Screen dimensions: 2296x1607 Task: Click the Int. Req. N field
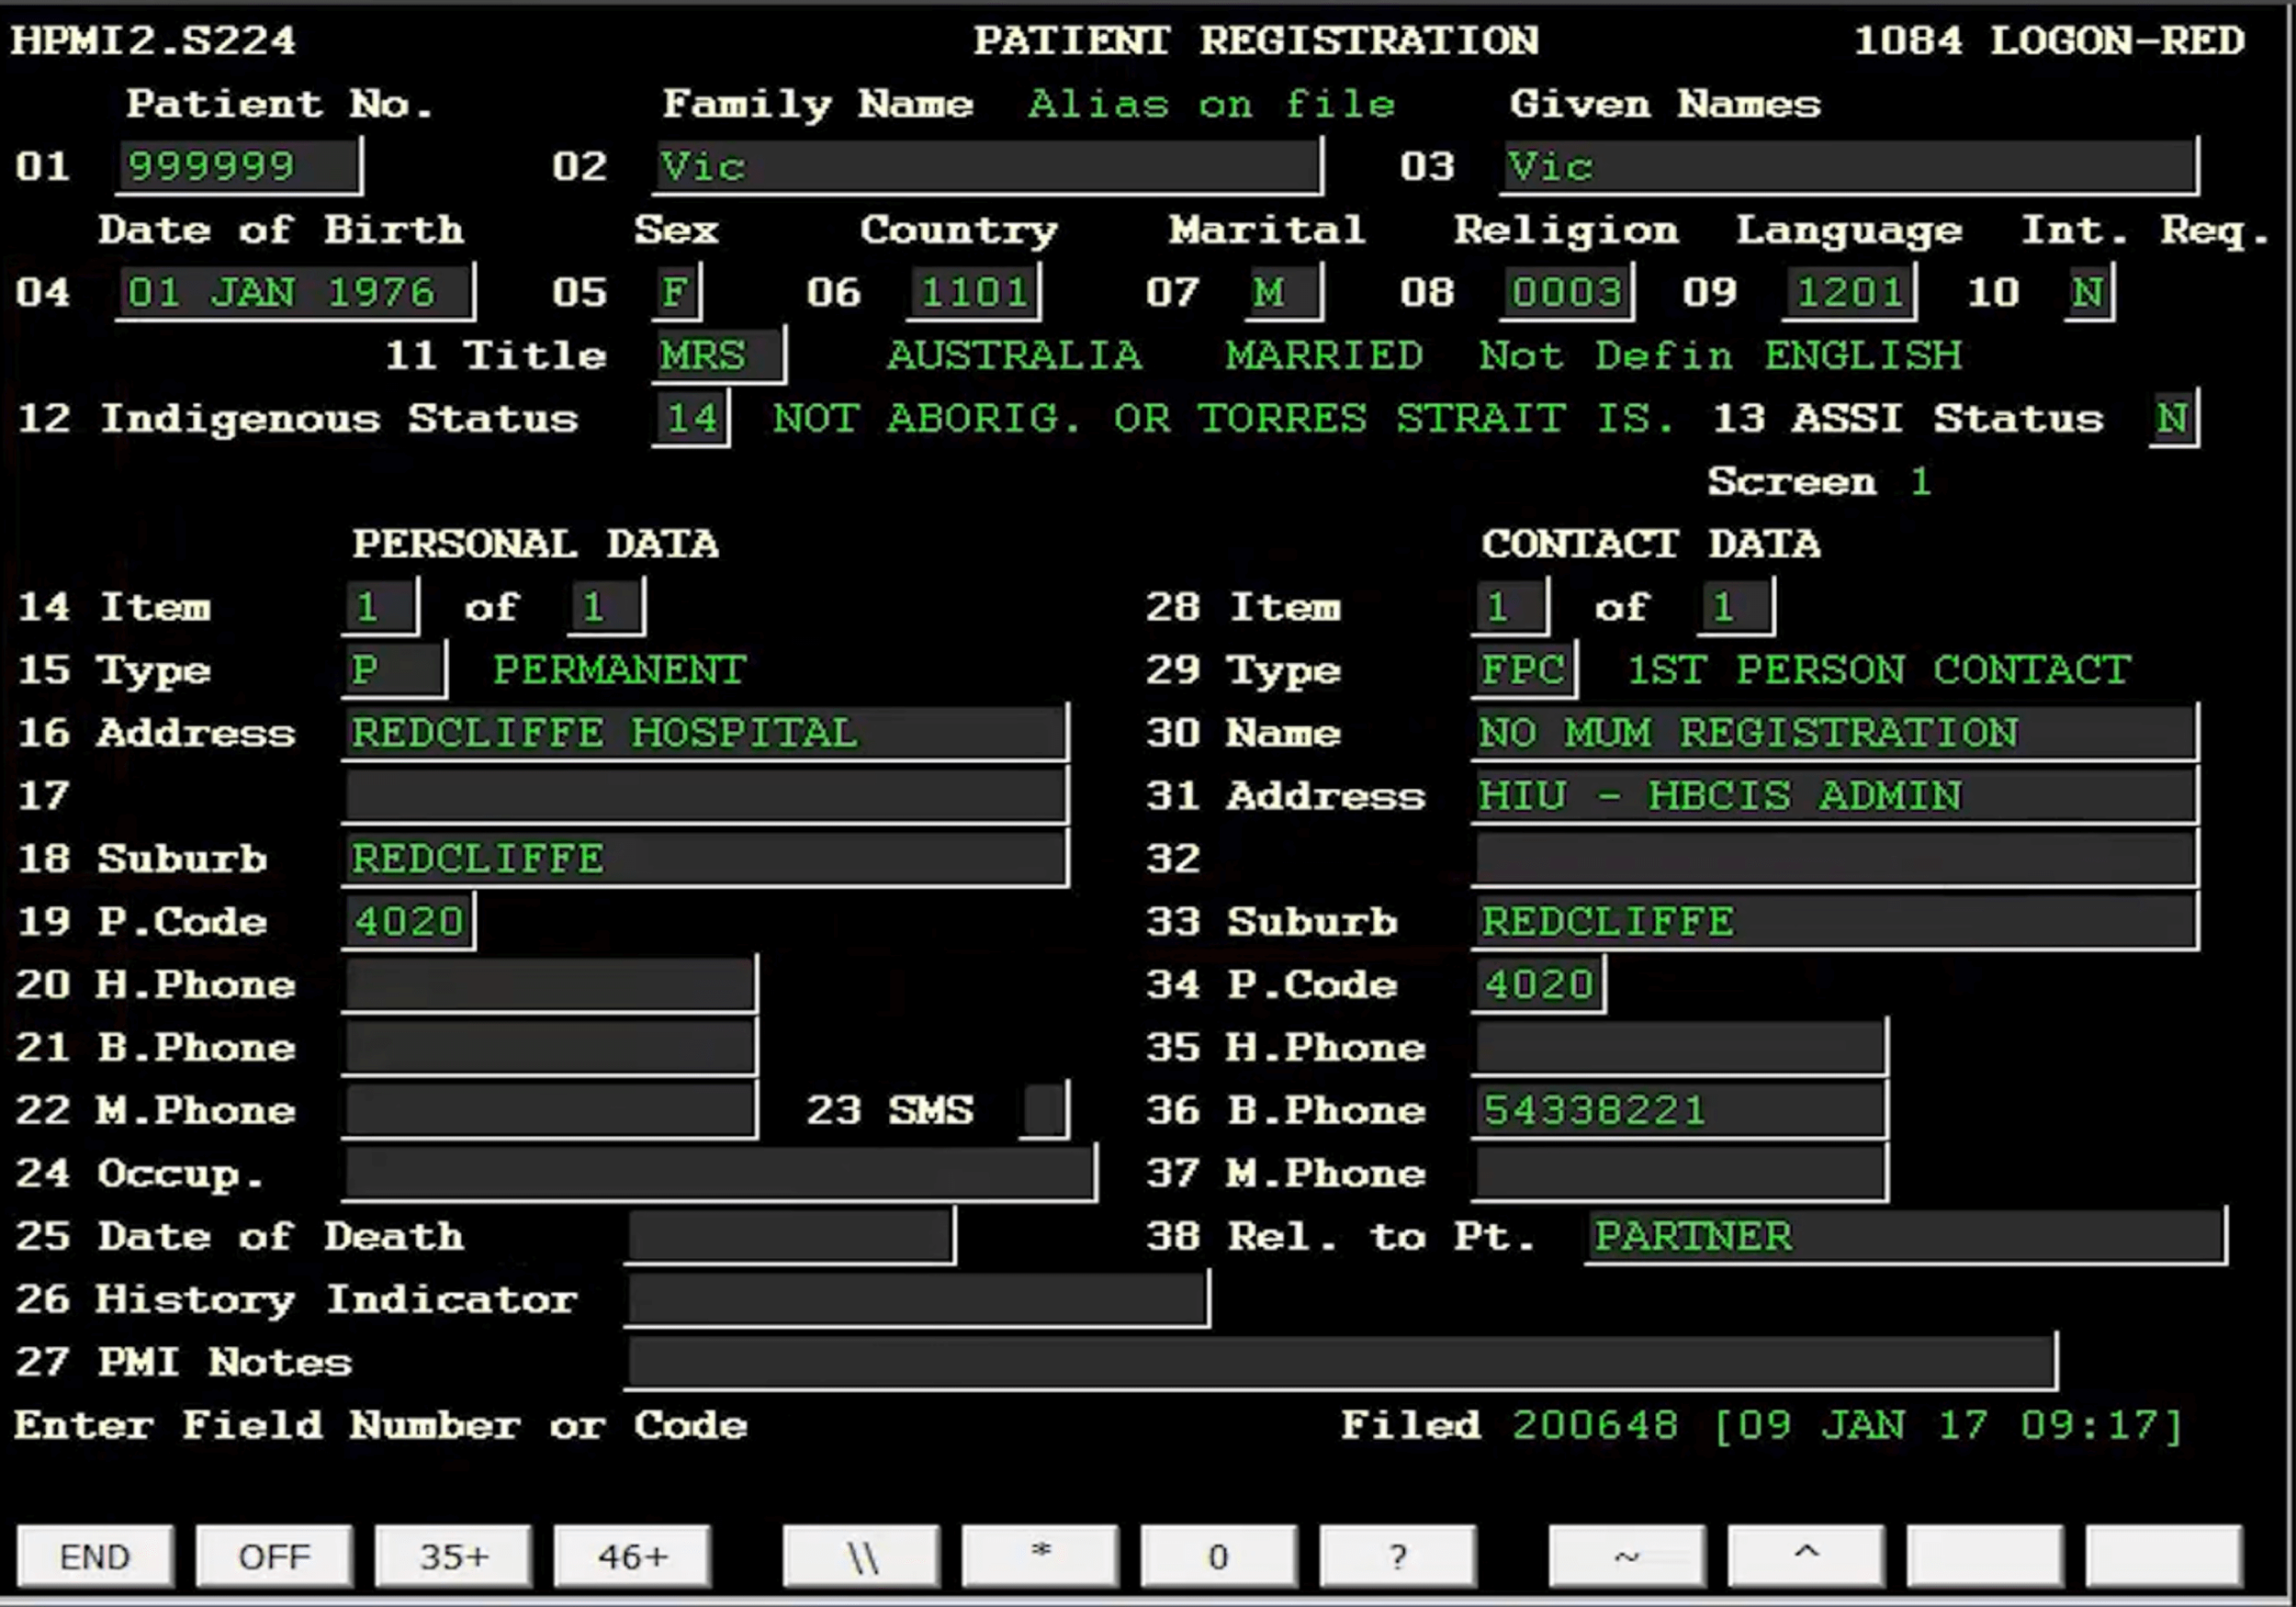click(x=2088, y=292)
